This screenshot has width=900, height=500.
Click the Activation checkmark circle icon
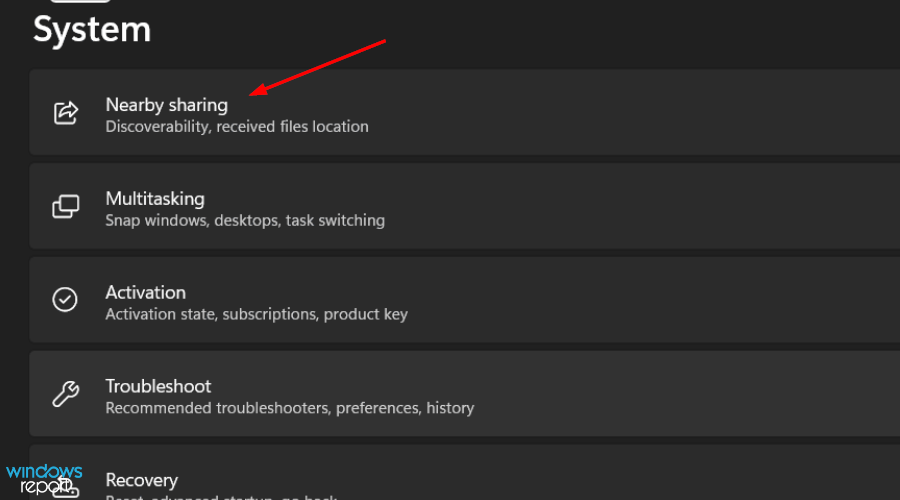pyautogui.click(x=65, y=300)
